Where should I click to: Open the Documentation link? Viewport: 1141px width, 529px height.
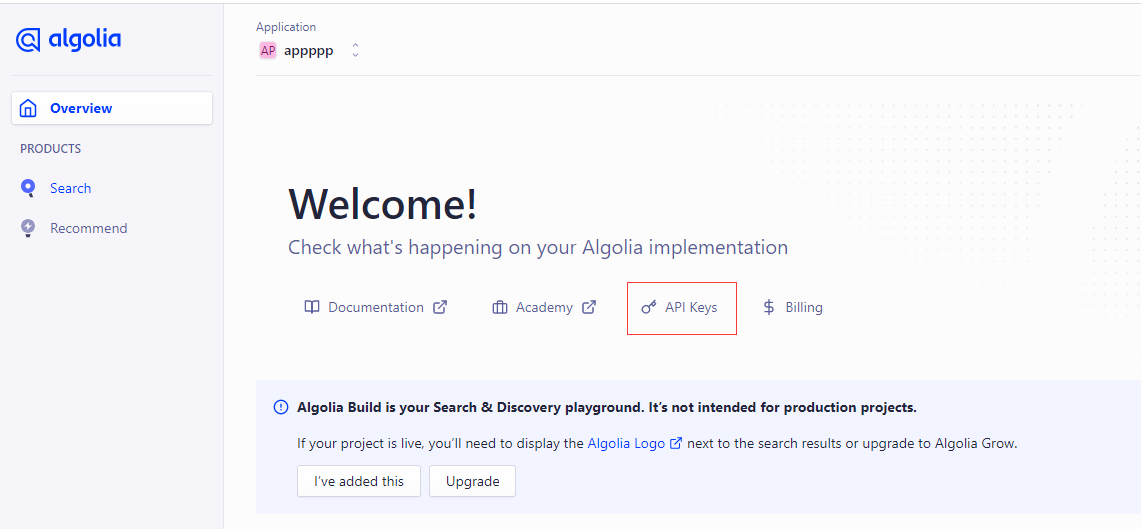point(375,308)
